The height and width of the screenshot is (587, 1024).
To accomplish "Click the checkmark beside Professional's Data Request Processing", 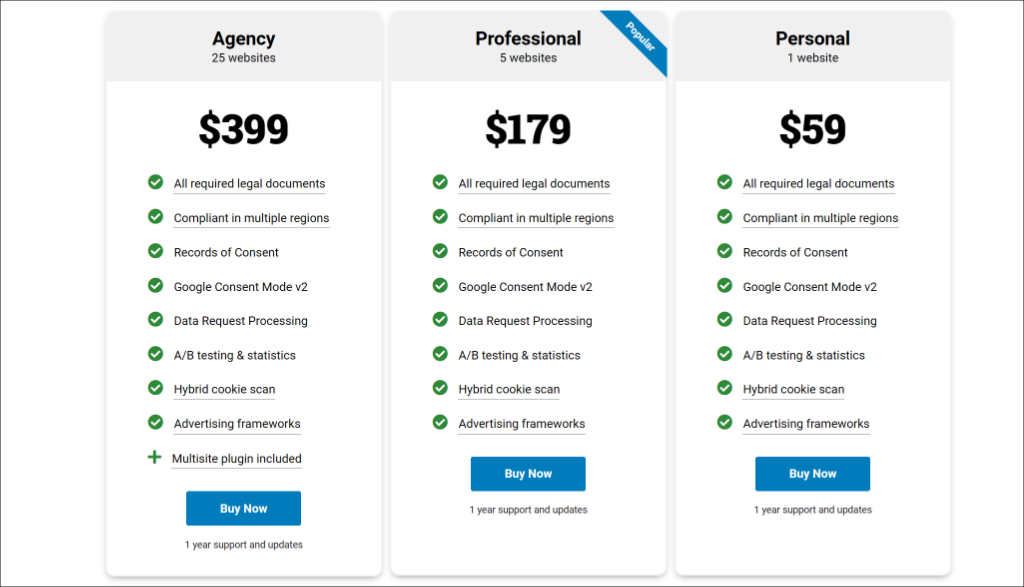I will 440,320.
